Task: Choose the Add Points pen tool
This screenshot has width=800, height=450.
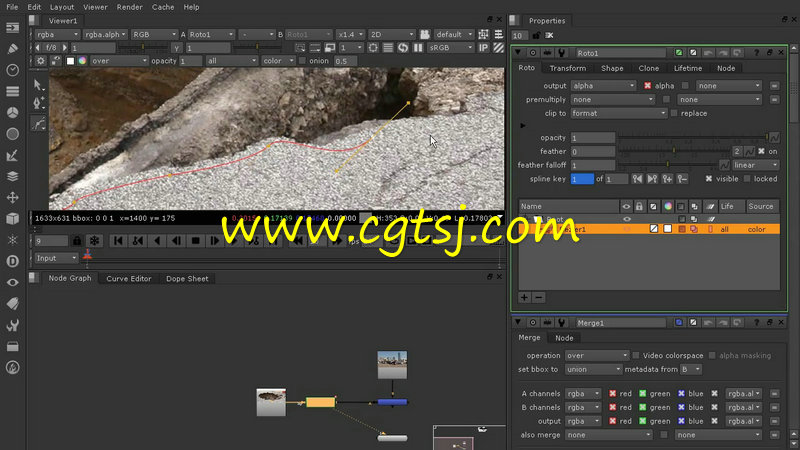Action: click(x=38, y=104)
